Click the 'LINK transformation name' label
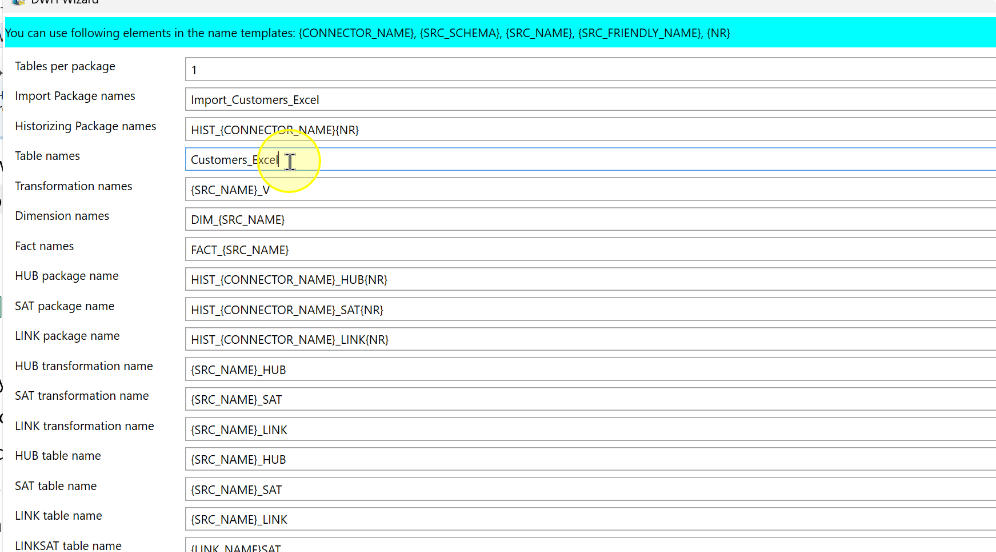 84,426
